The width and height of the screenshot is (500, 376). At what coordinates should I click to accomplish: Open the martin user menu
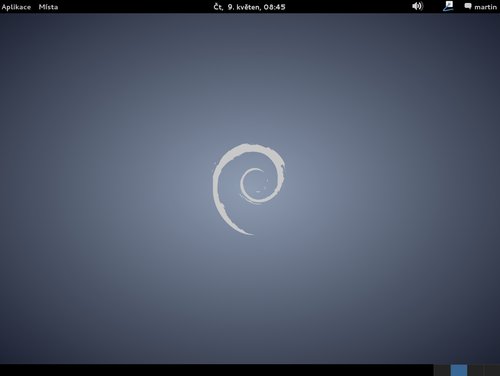tap(485, 7)
